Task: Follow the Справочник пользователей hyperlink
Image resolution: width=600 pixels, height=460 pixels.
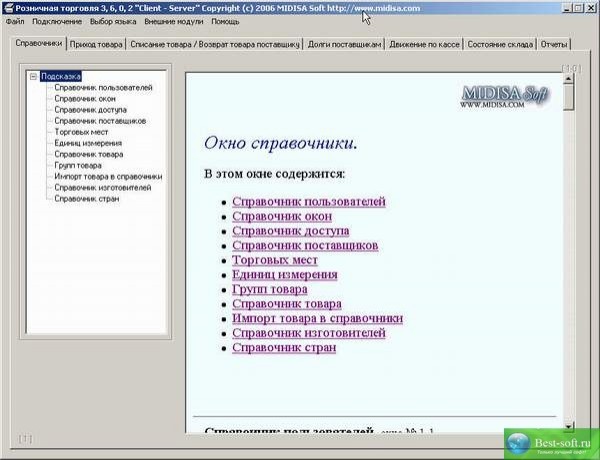Action: [x=308, y=202]
